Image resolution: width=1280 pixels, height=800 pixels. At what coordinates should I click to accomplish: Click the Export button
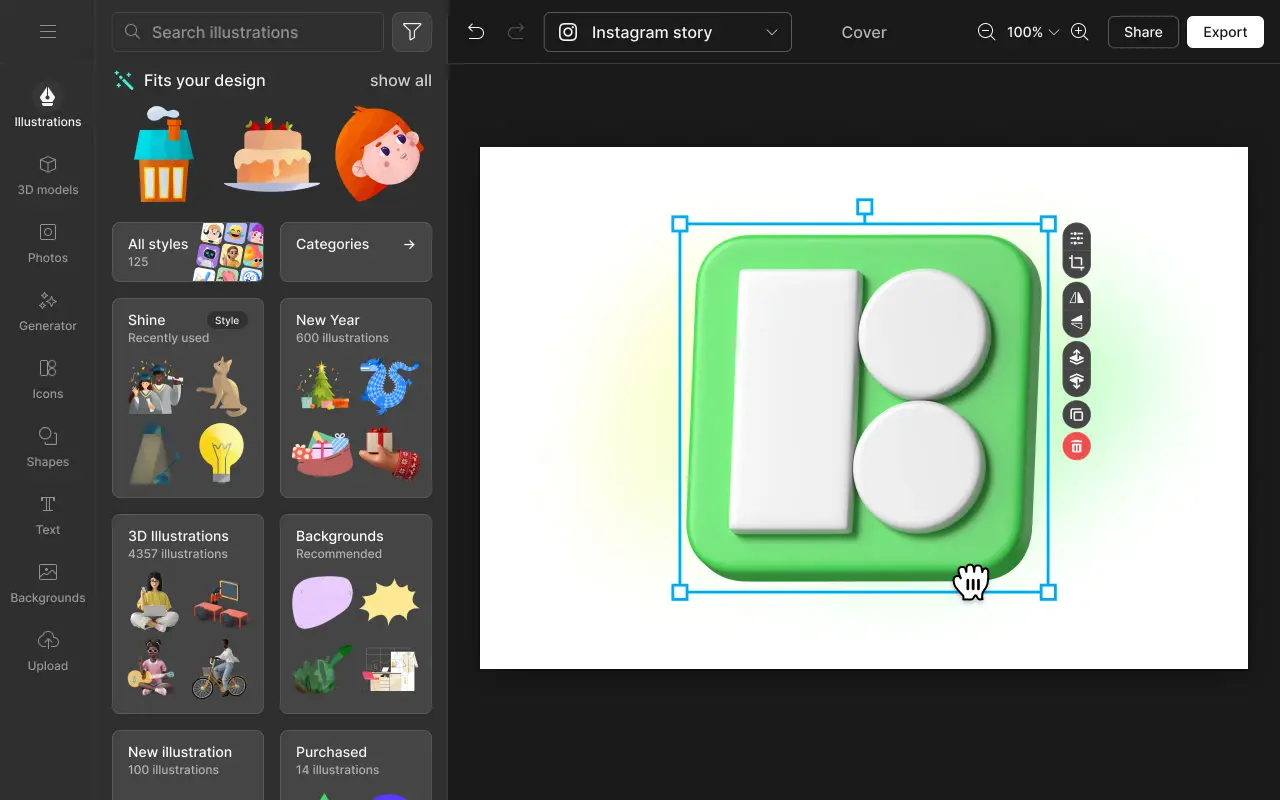(x=1224, y=31)
